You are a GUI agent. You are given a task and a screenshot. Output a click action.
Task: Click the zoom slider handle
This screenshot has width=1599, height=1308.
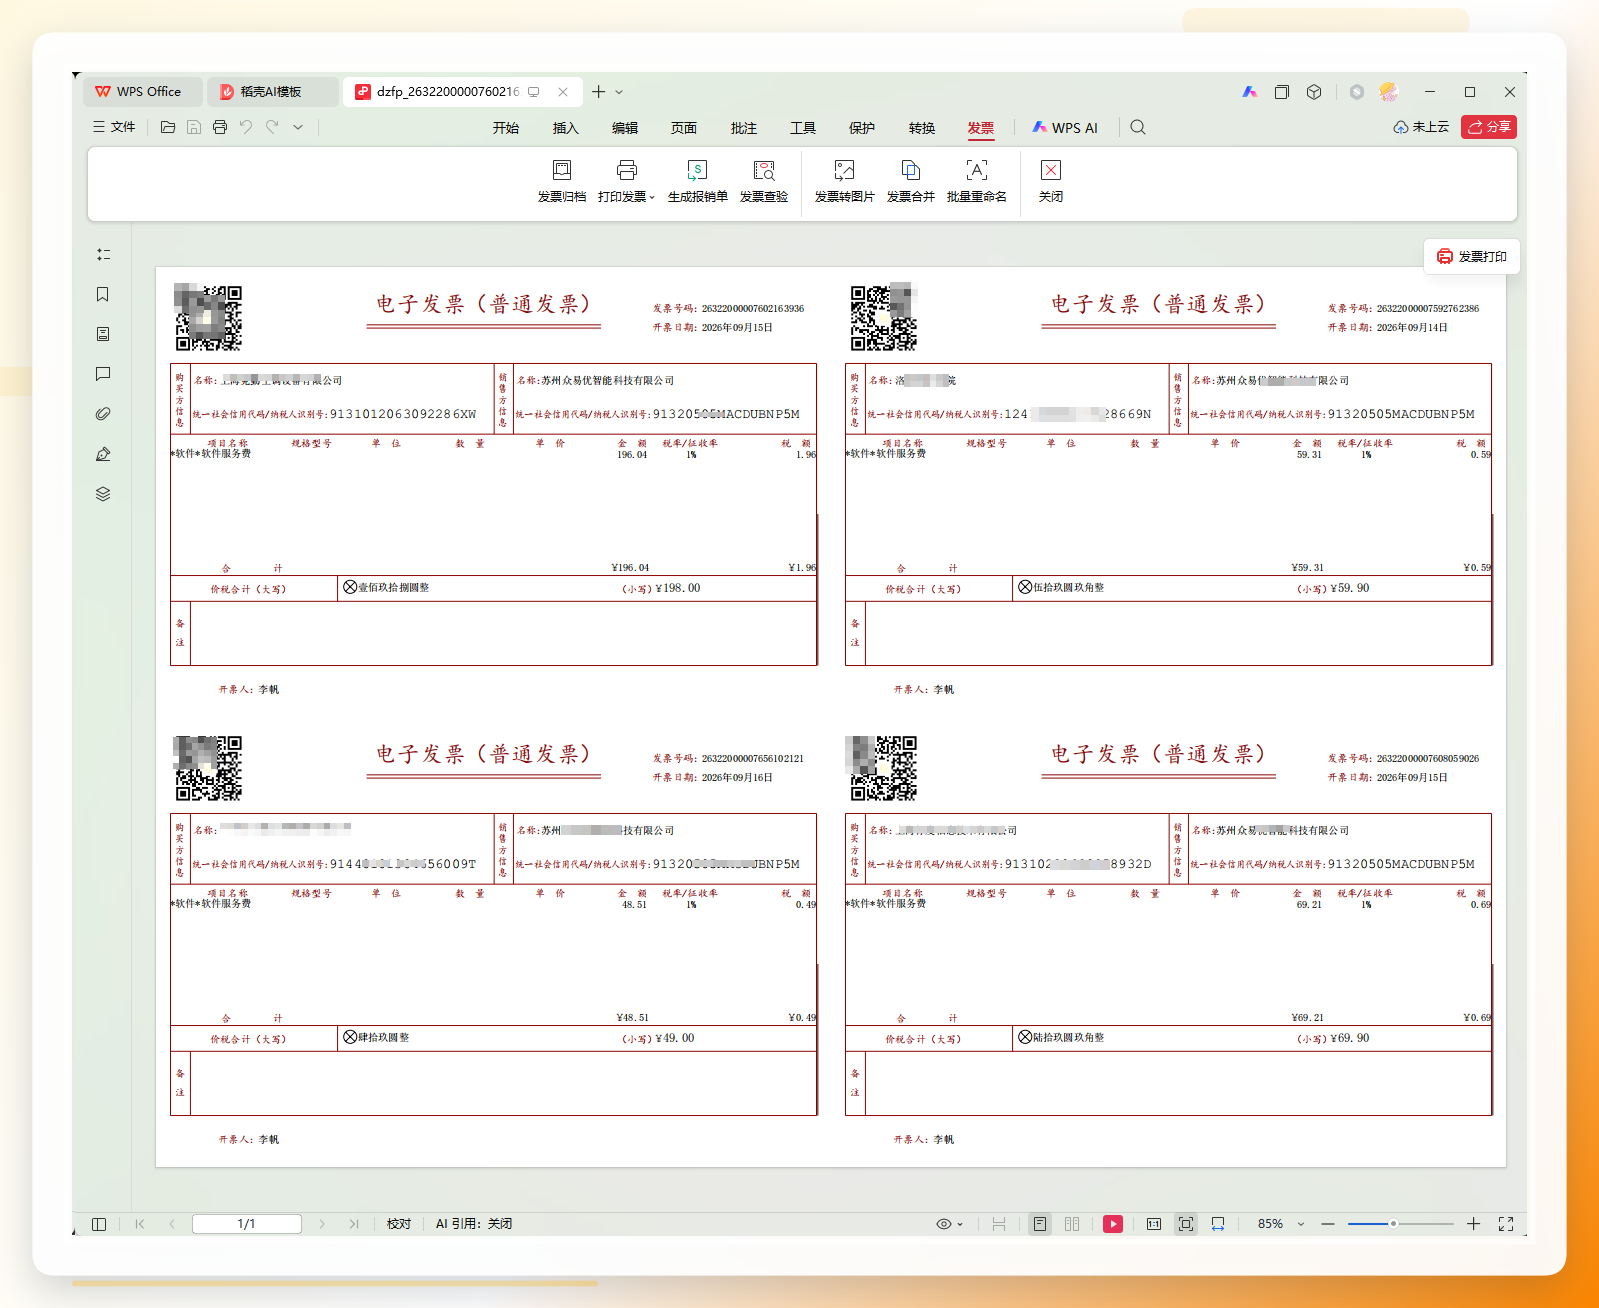(1393, 1224)
